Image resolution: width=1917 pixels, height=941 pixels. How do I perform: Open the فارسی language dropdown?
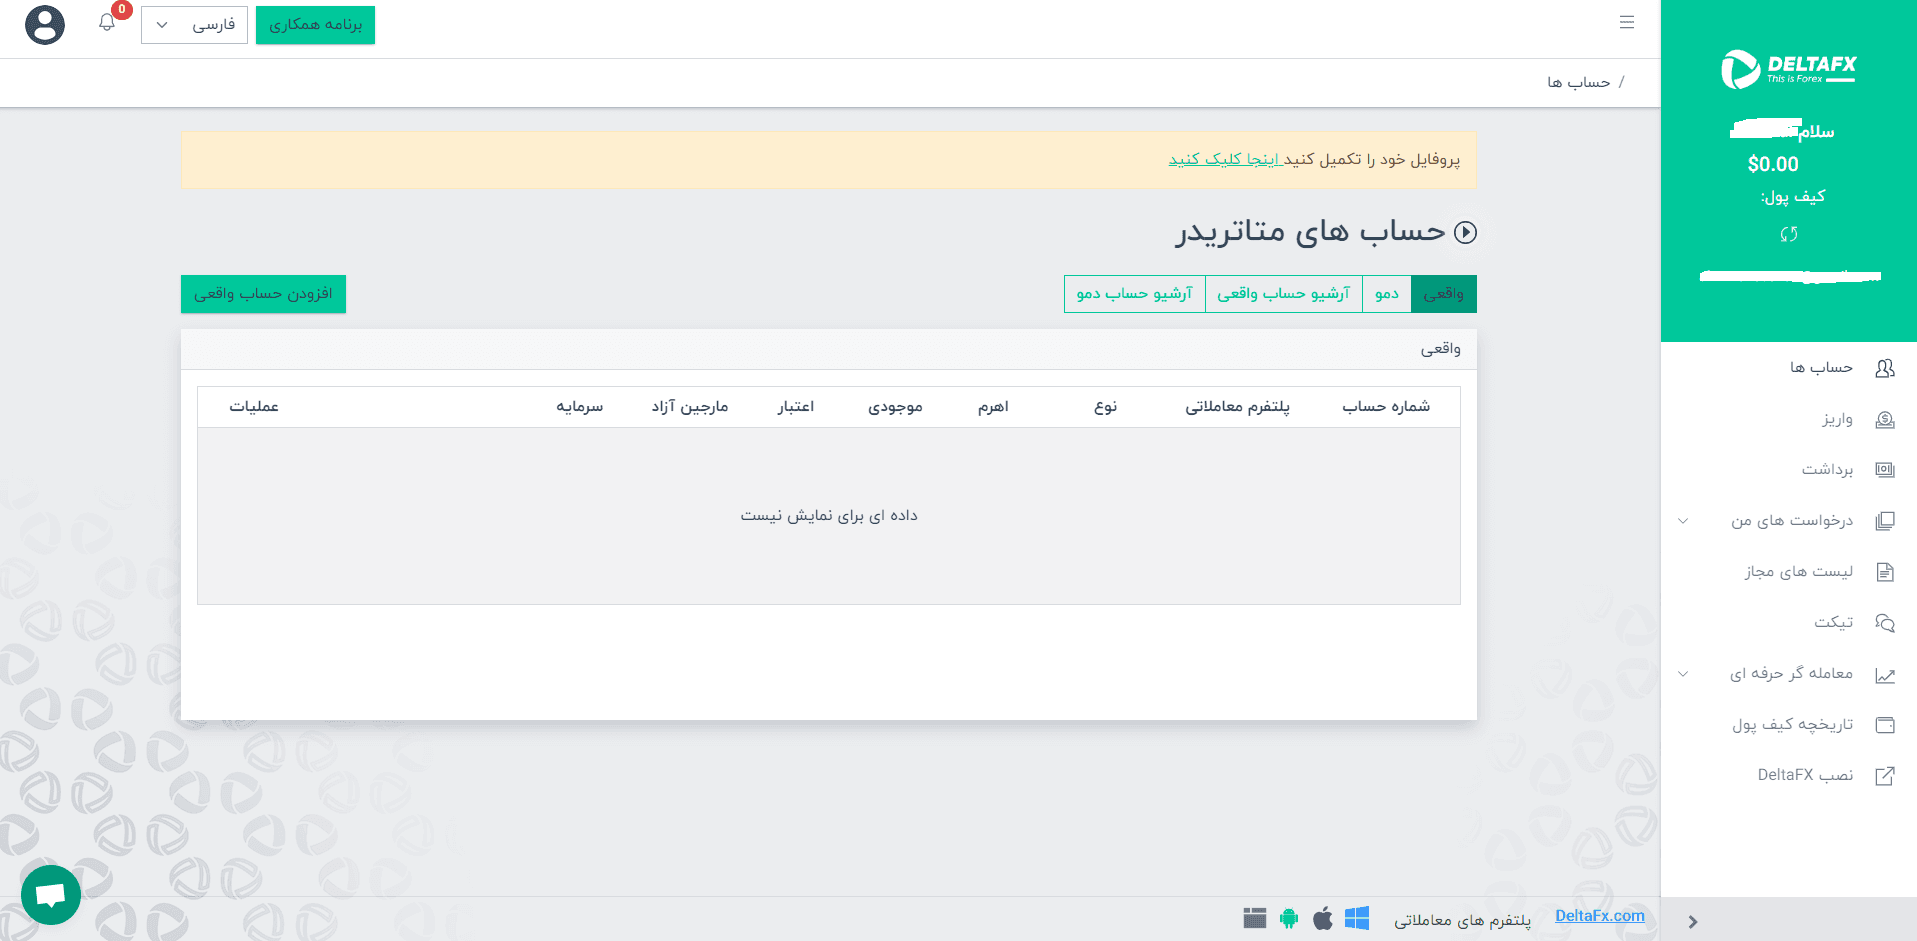[x=194, y=25]
